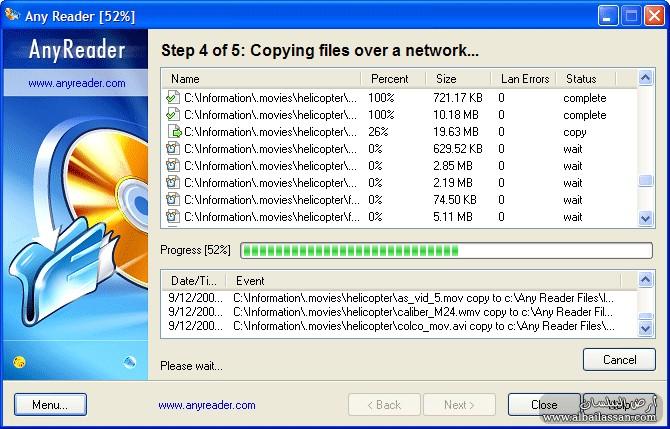Viewport: 670px width, 429px height.
Task: Sort file list by Size column
Action: 458,79
